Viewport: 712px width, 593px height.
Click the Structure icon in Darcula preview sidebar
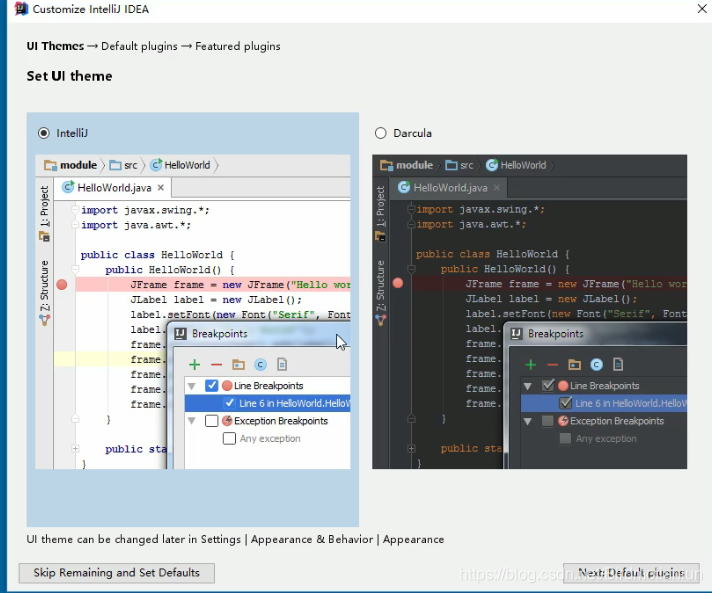pos(381,320)
